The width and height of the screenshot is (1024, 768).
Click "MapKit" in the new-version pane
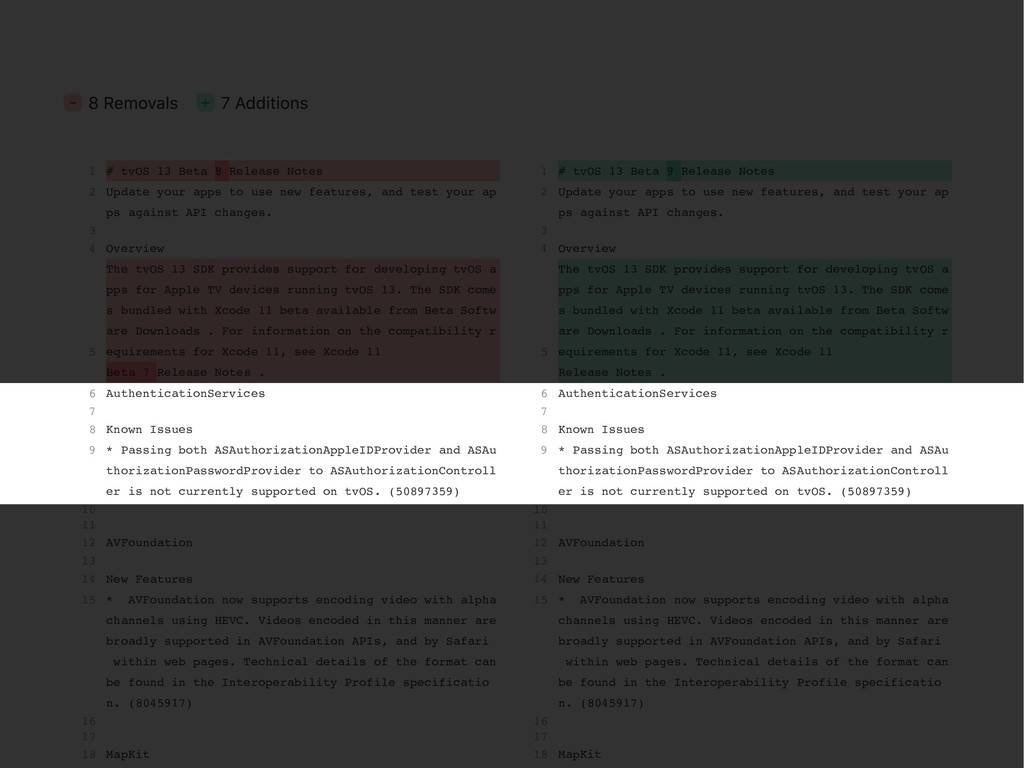[x=579, y=754]
